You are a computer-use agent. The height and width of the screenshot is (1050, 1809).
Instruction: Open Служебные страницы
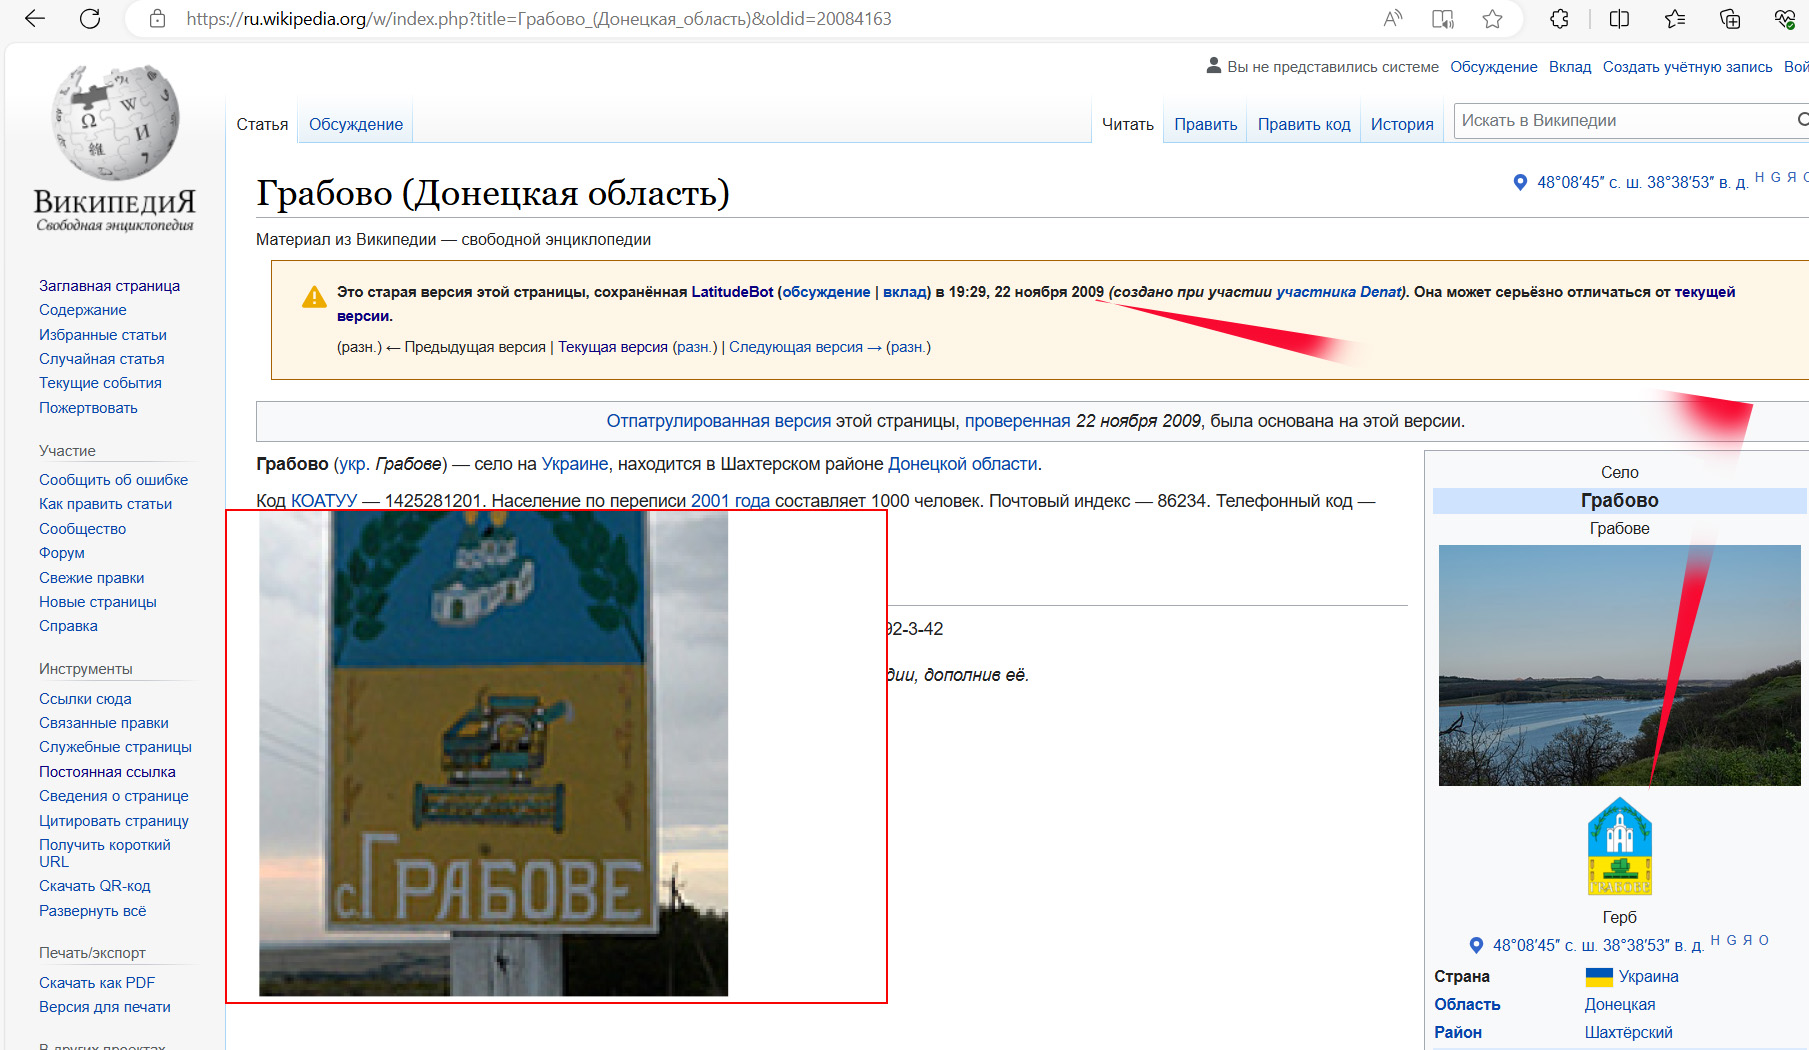115,747
